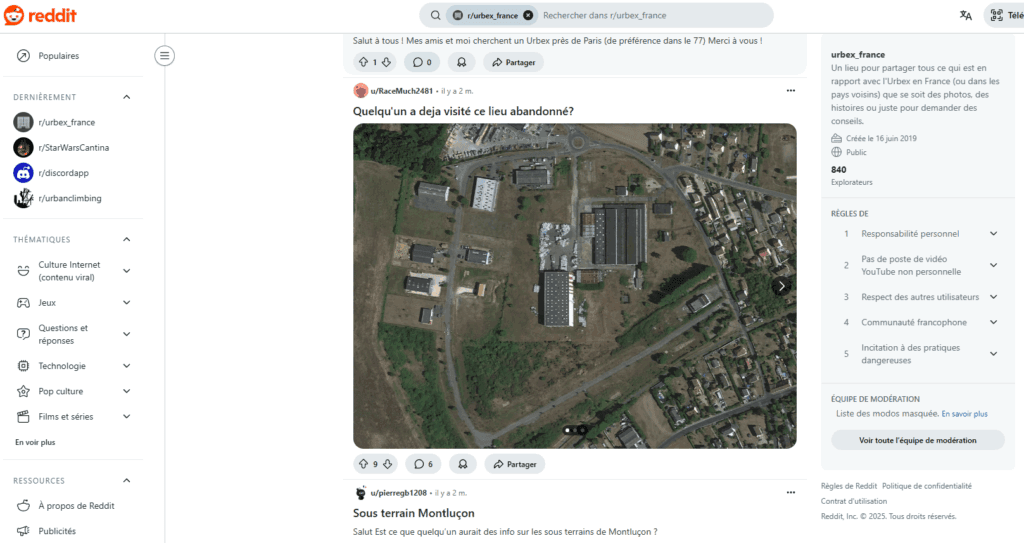Show next image in the aerial photo gallery
The width and height of the screenshot is (1024, 543).
781,286
